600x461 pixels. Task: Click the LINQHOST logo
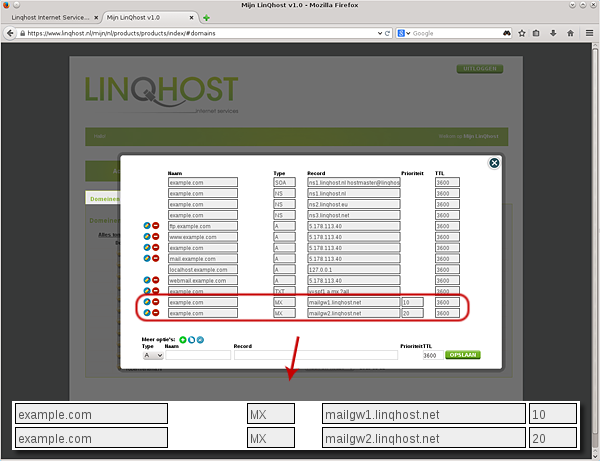[x=161, y=95]
